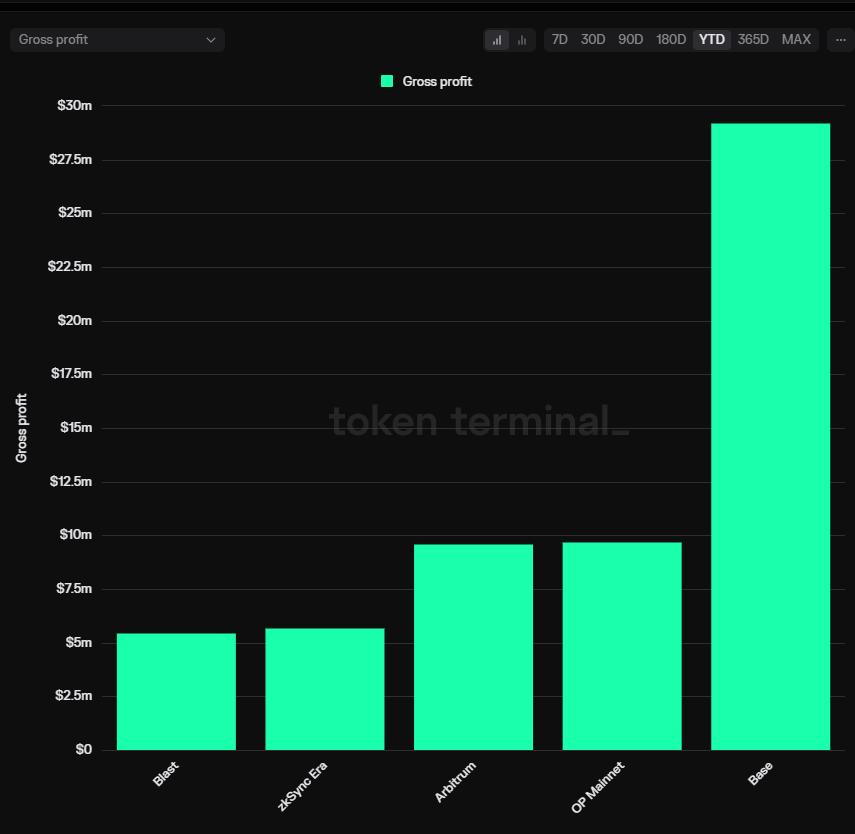The image size is (855, 834).
Task: Click the $15m y-axis tick label
Action: (x=76, y=428)
